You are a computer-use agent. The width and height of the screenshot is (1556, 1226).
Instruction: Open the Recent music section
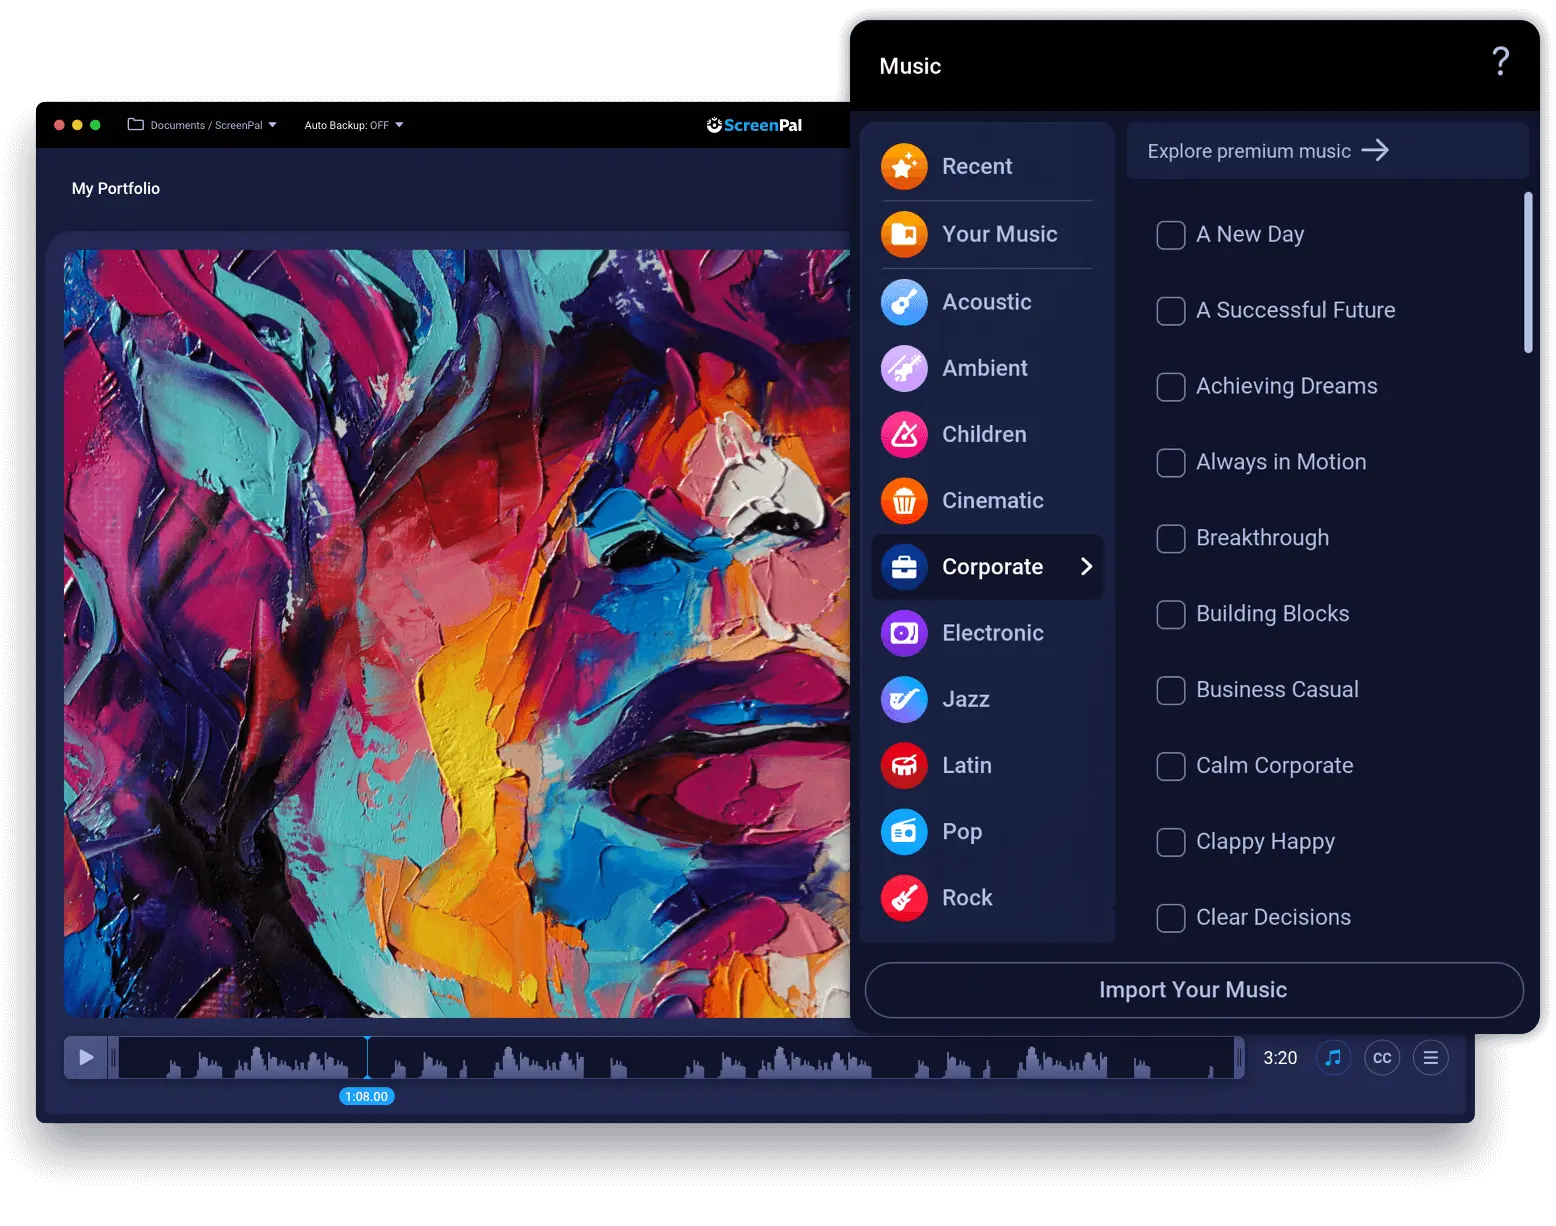pos(977,166)
